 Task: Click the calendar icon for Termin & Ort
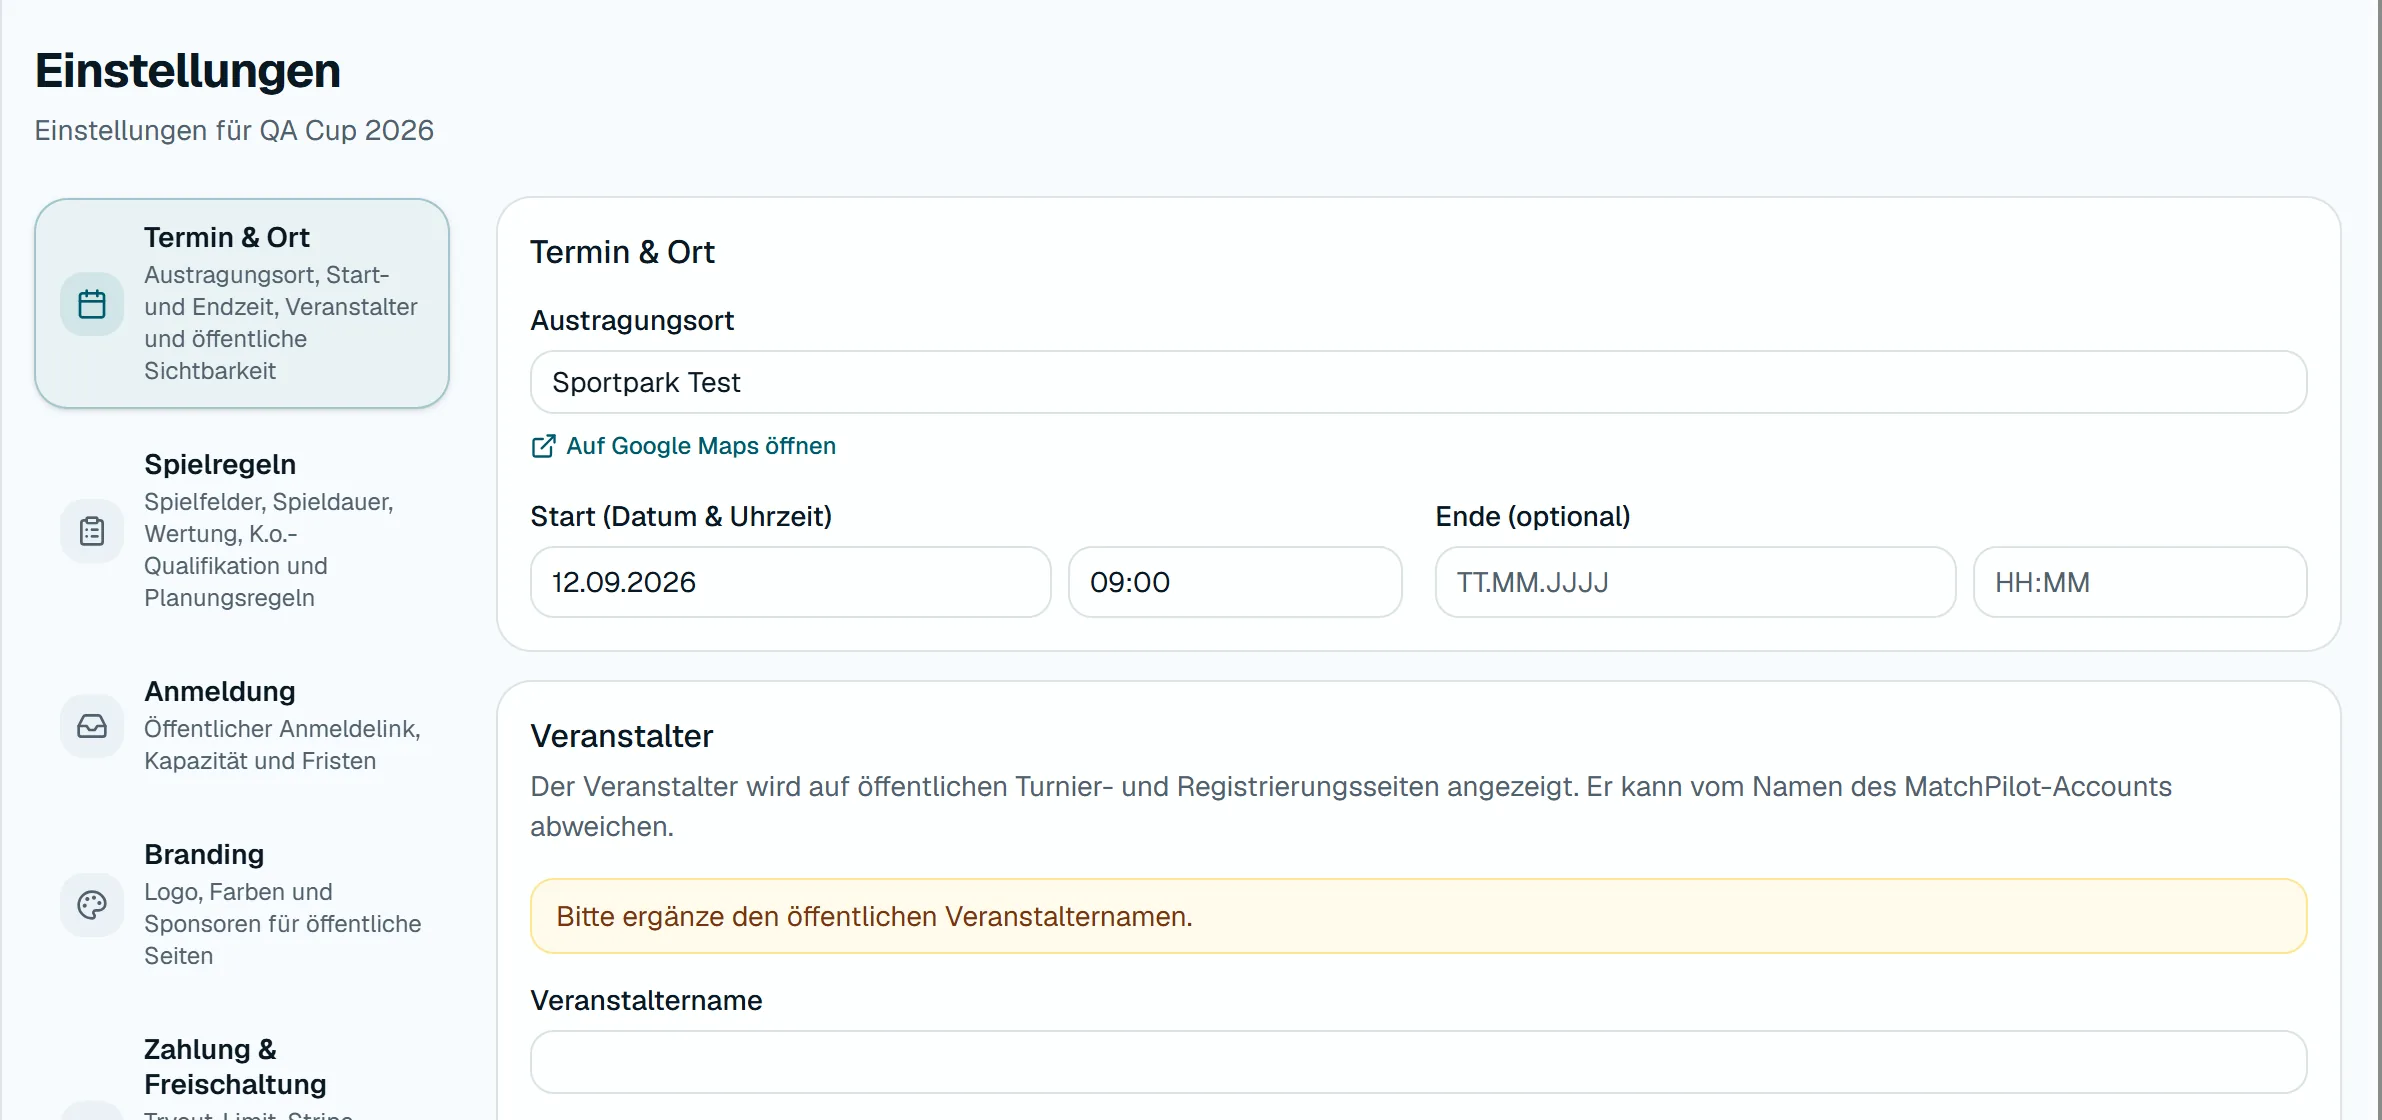coord(92,304)
